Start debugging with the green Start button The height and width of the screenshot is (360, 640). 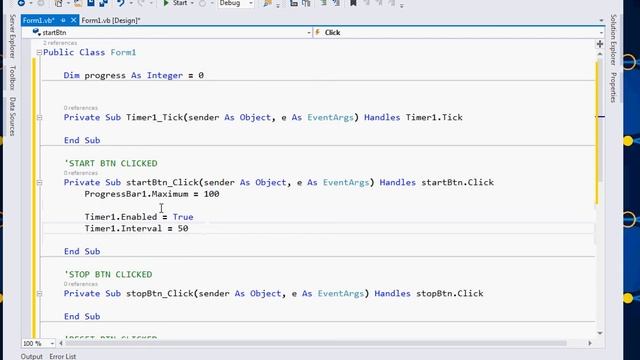point(175,3)
